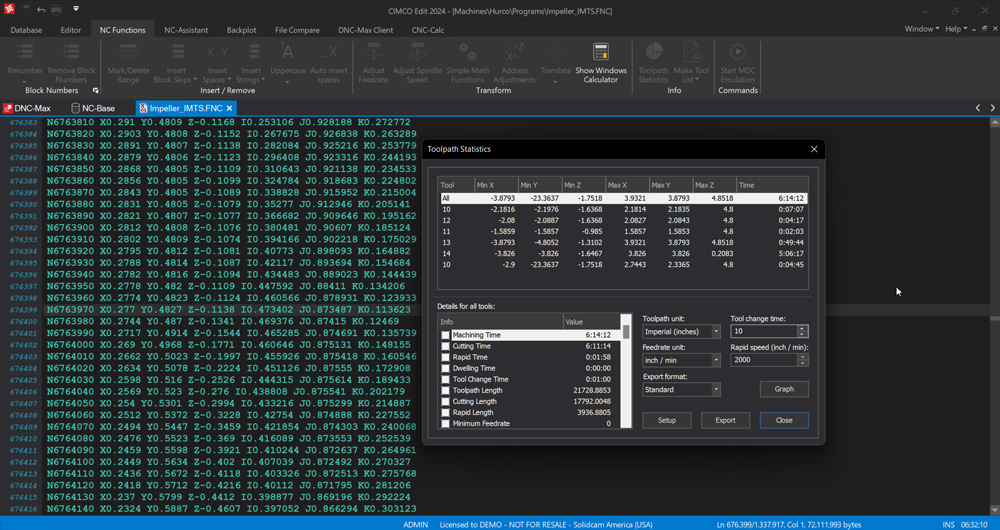Open Toolpath Statistics from the ribbon
This screenshot has width=1000, height=530.
(x=653, y=53)
